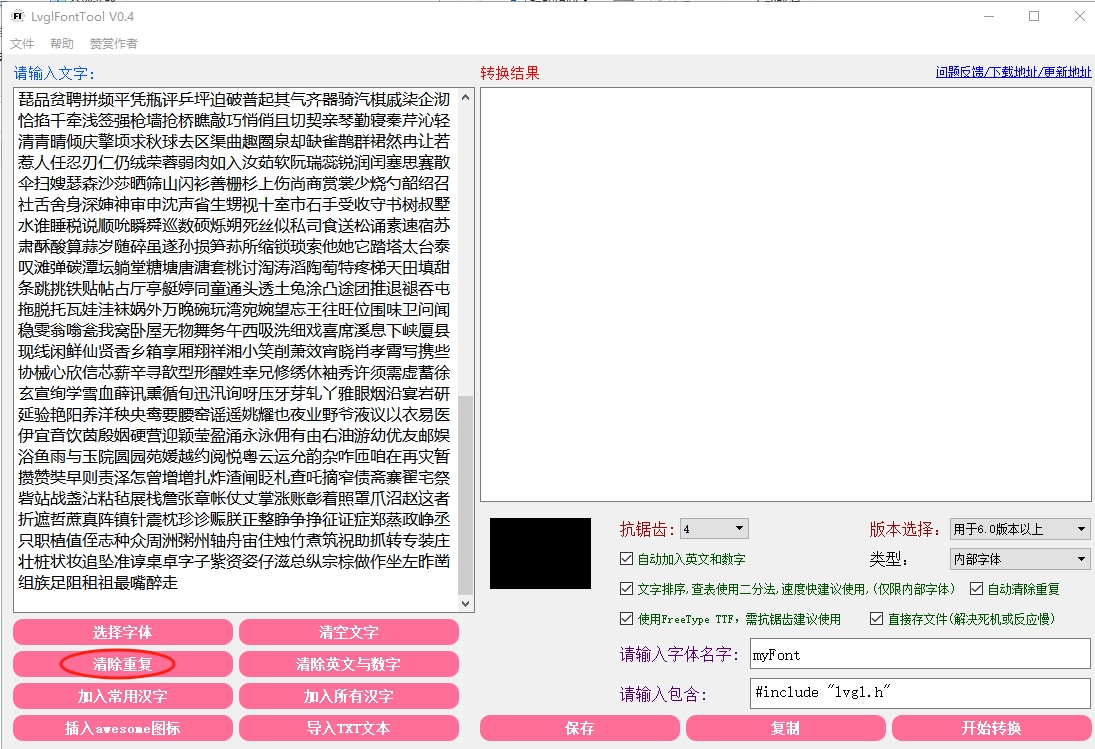Screen dimensions: 1095x749
Task: Click the font name input field containing myFont
Action: [919, 655]
